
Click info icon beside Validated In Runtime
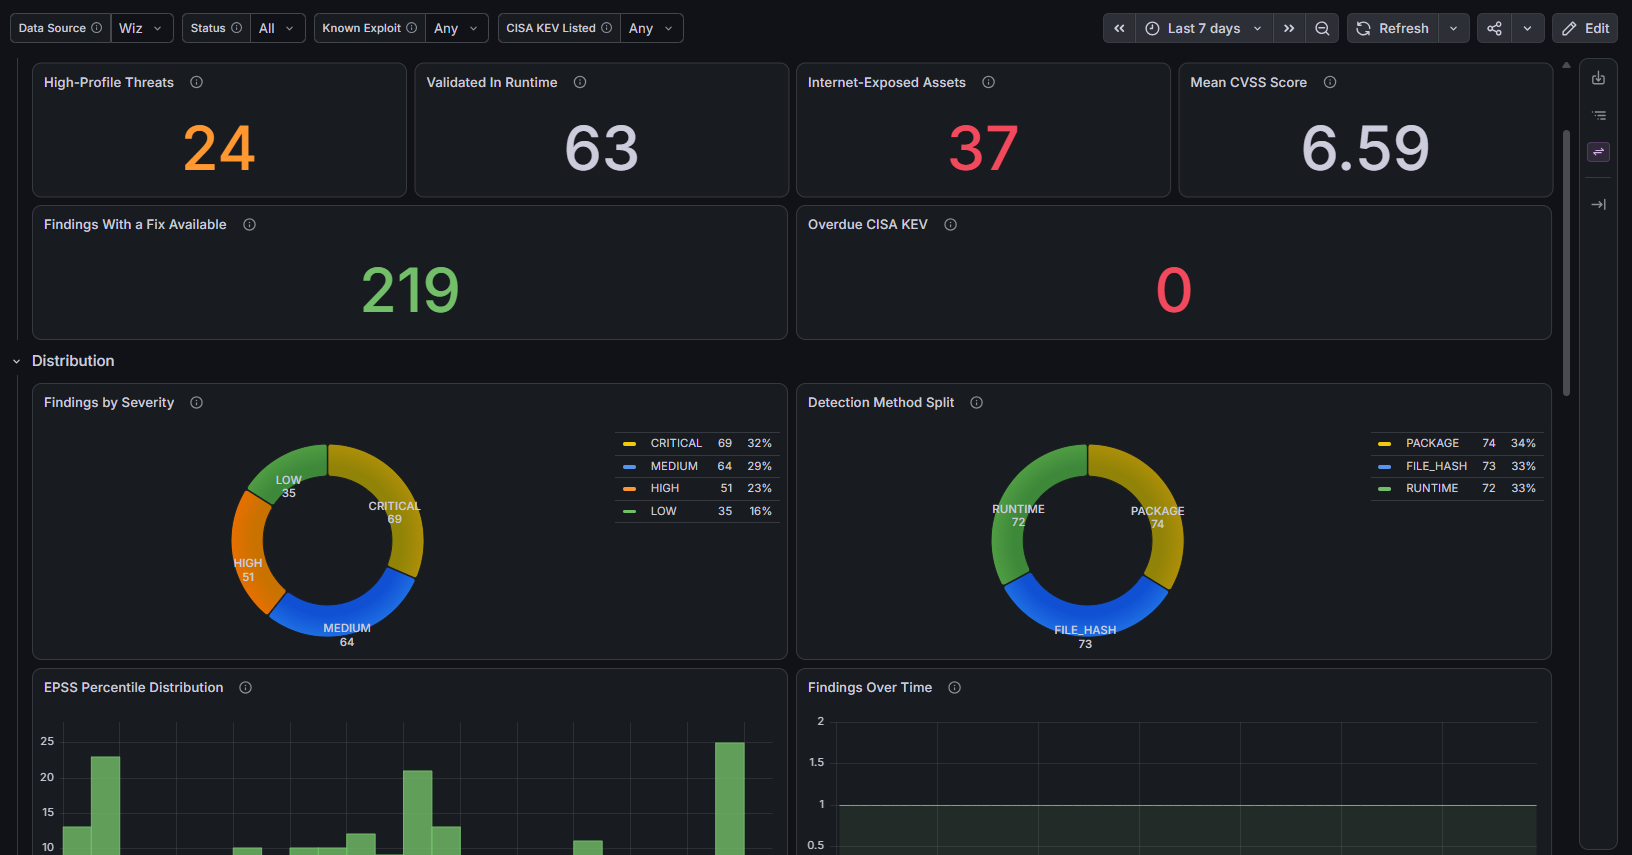(580, 82)
